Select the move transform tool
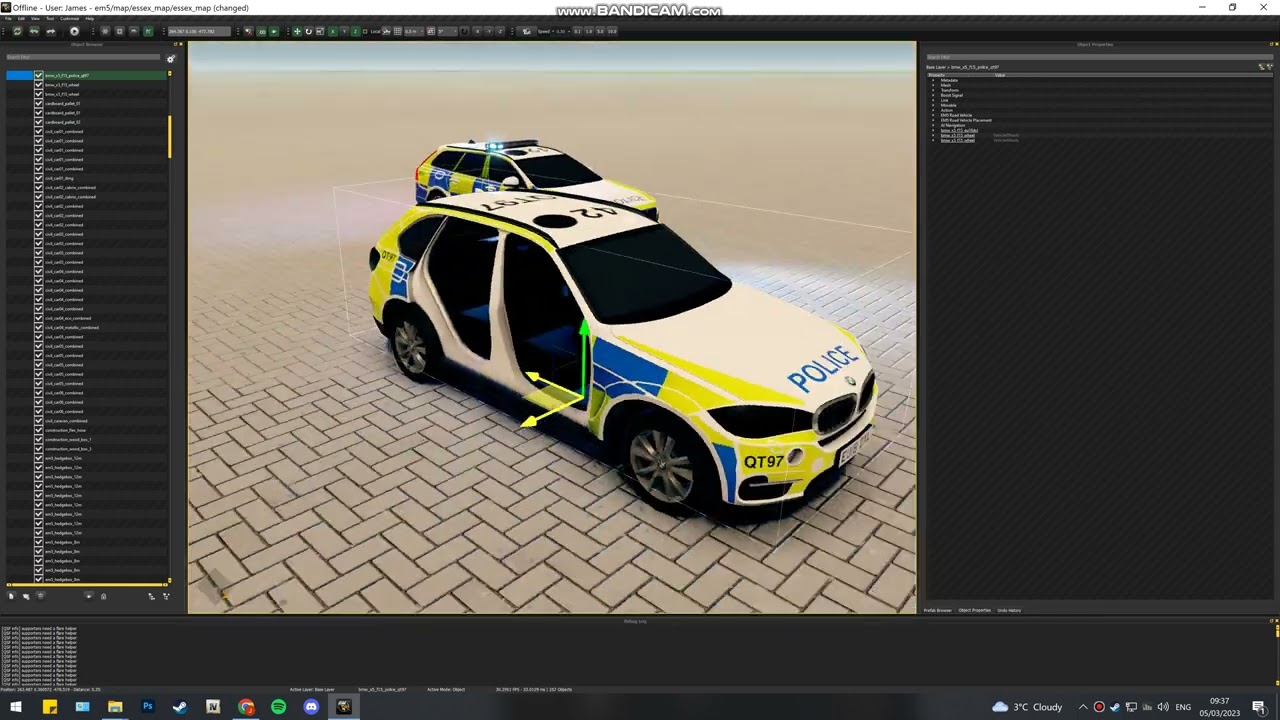Viewport: 1280px width, 720px height. 297,32
